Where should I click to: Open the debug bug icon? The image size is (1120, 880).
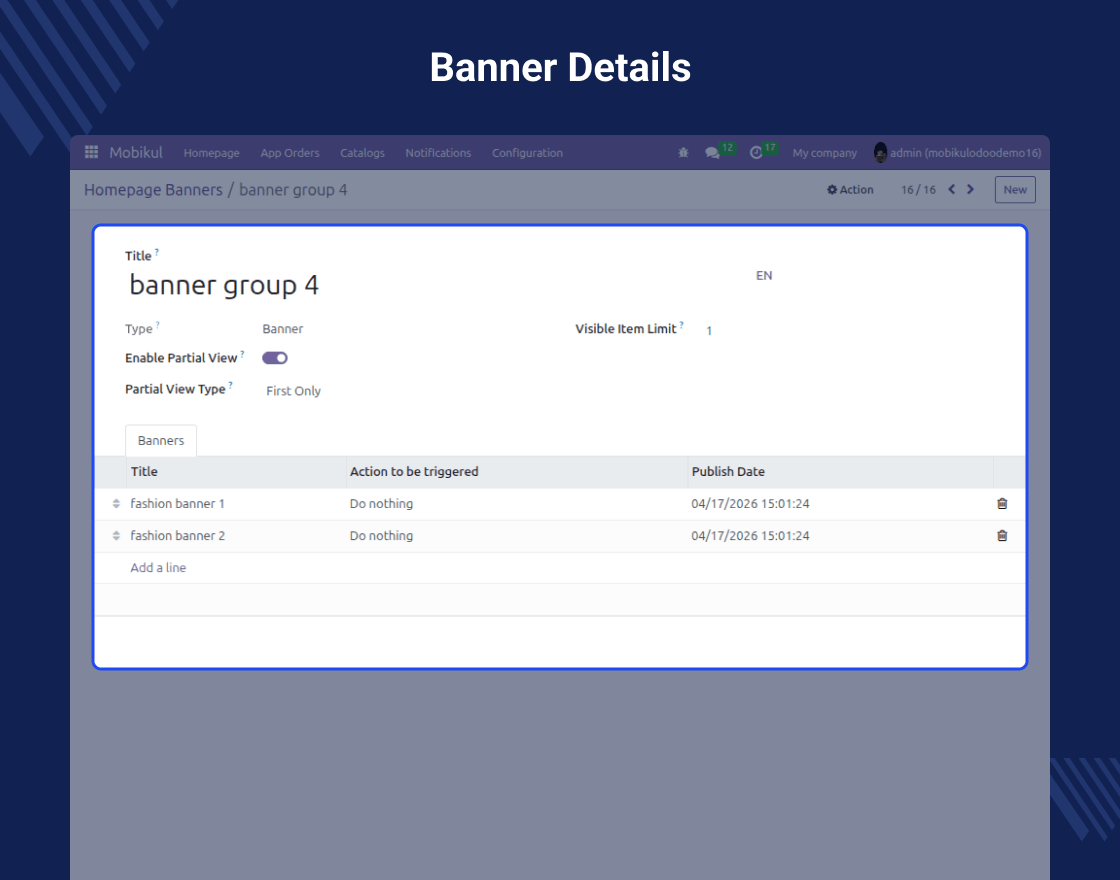pyautogui.click(x=683, y=152)
